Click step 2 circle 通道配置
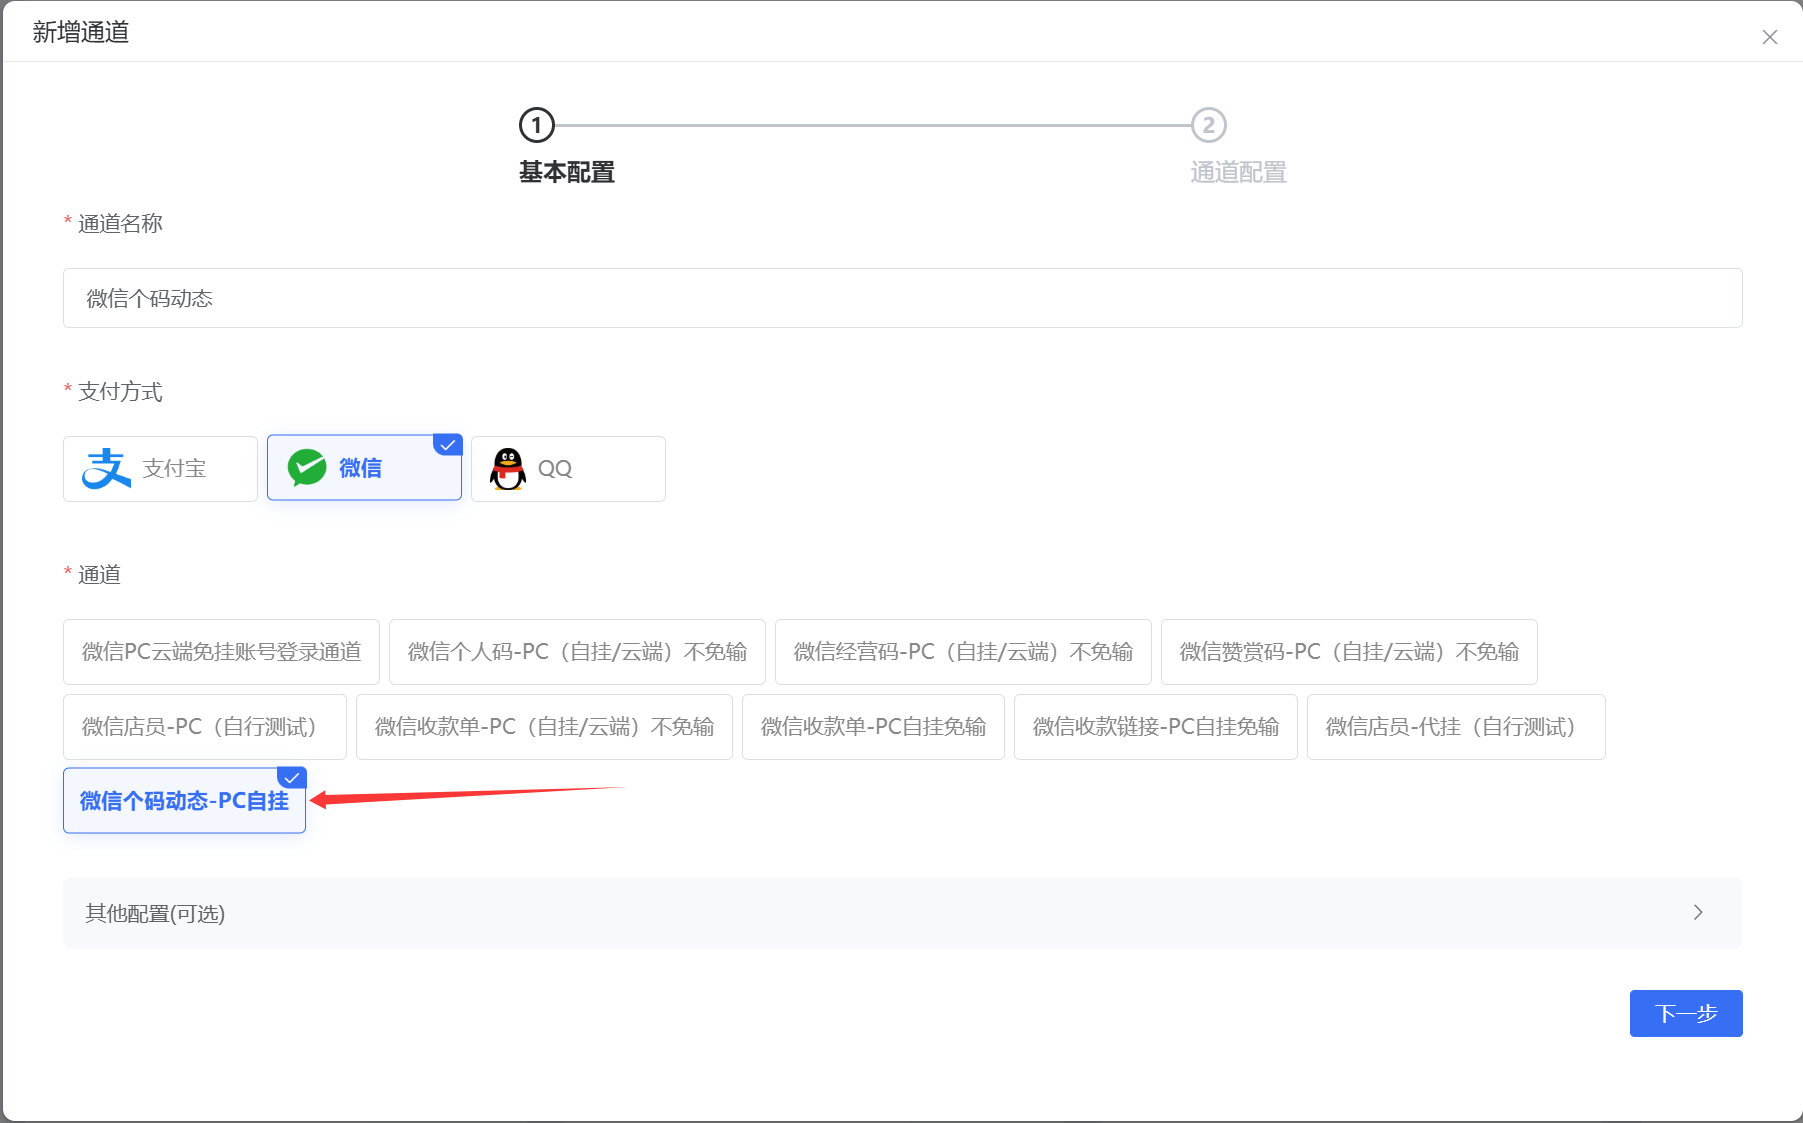1803x1123 pixels. [x=1209, y=125]
